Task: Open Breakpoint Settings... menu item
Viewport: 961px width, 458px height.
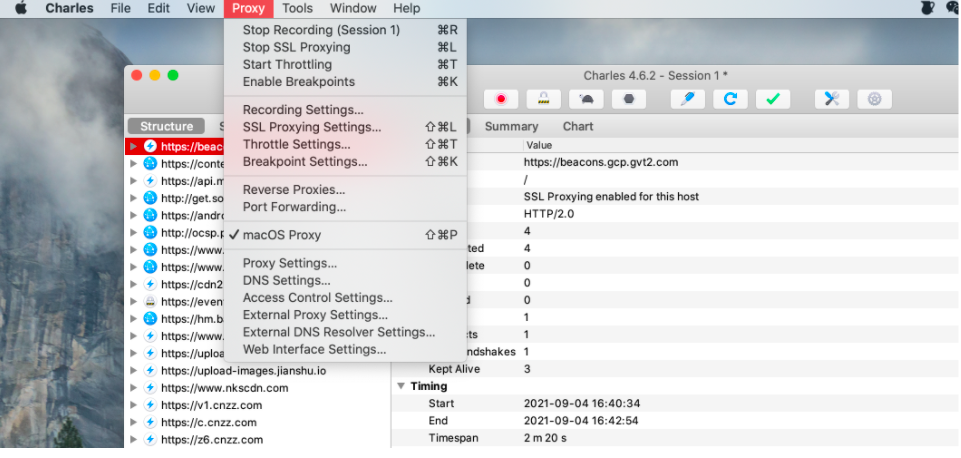Action: (x=345, y=161)
